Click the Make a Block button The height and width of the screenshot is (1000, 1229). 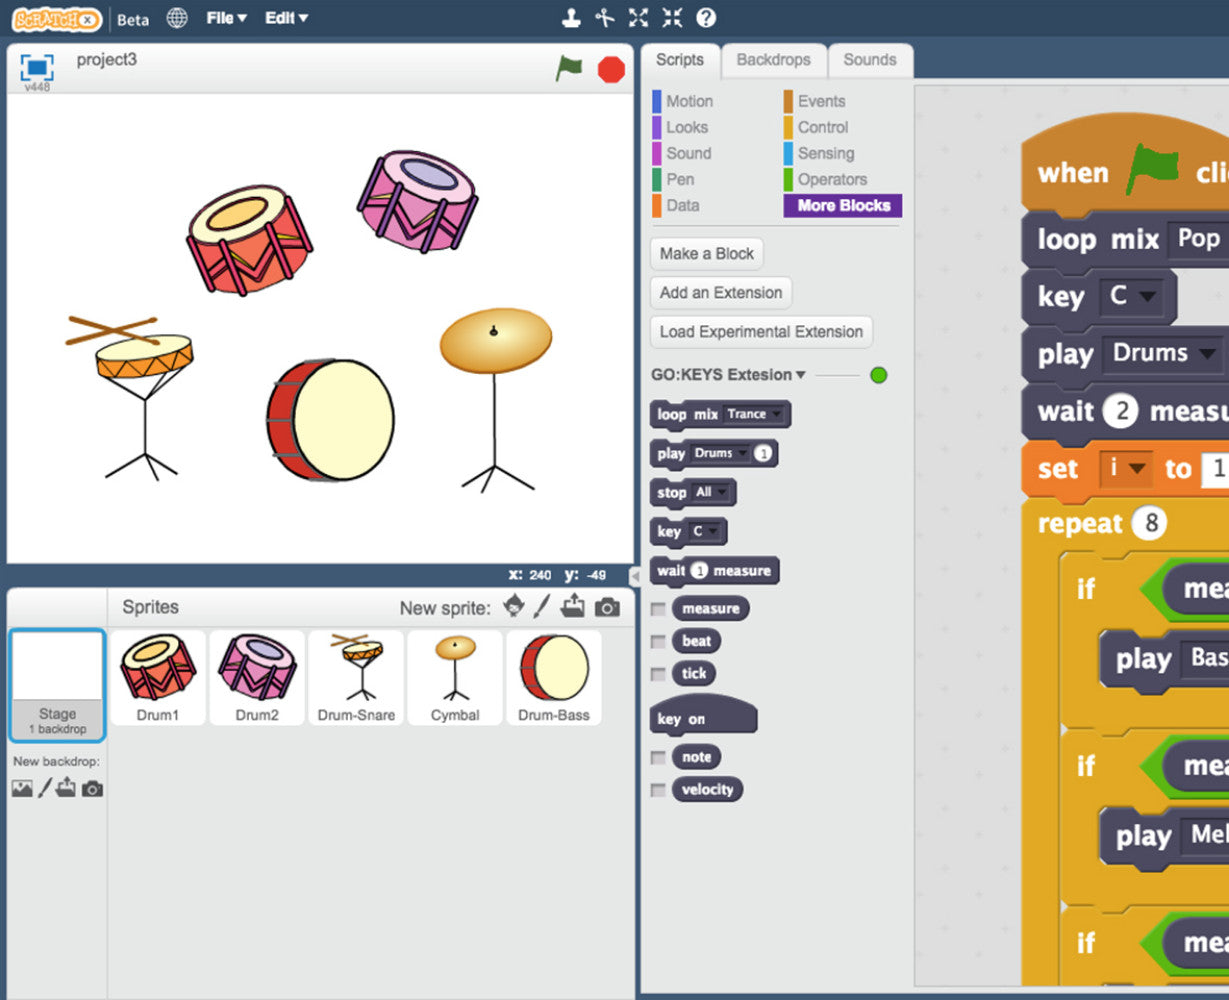[706, 254]
